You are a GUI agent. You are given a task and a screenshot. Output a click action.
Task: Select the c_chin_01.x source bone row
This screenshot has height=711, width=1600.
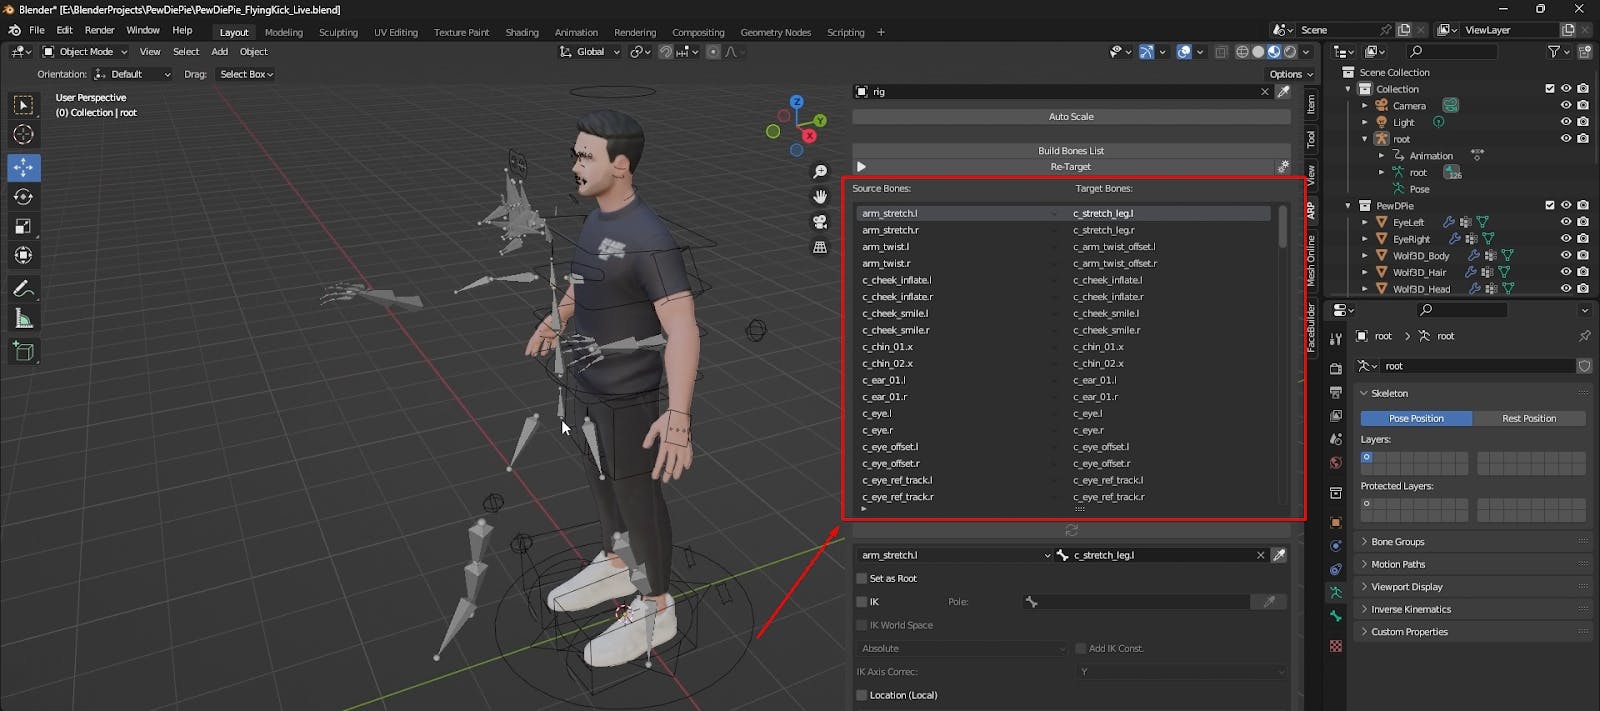click(x=888, y=347)
